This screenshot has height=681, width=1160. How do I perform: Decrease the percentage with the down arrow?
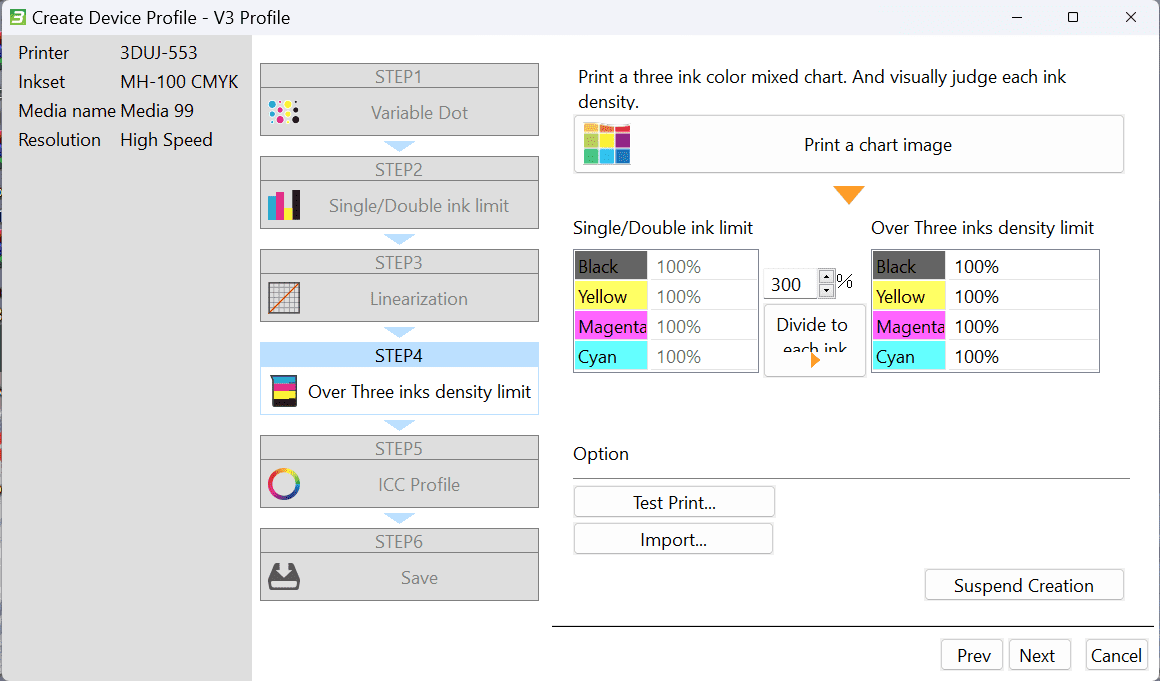(826, 290)
